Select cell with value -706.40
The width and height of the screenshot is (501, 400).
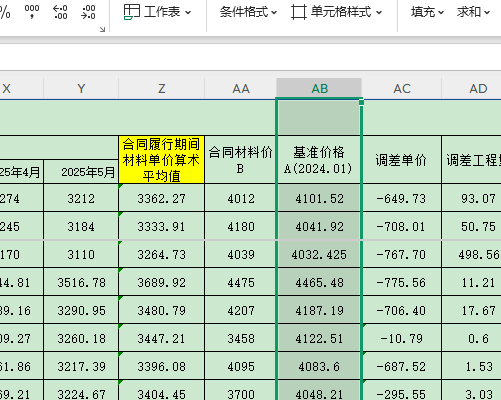pyautogui.click(x=402, y=310)
